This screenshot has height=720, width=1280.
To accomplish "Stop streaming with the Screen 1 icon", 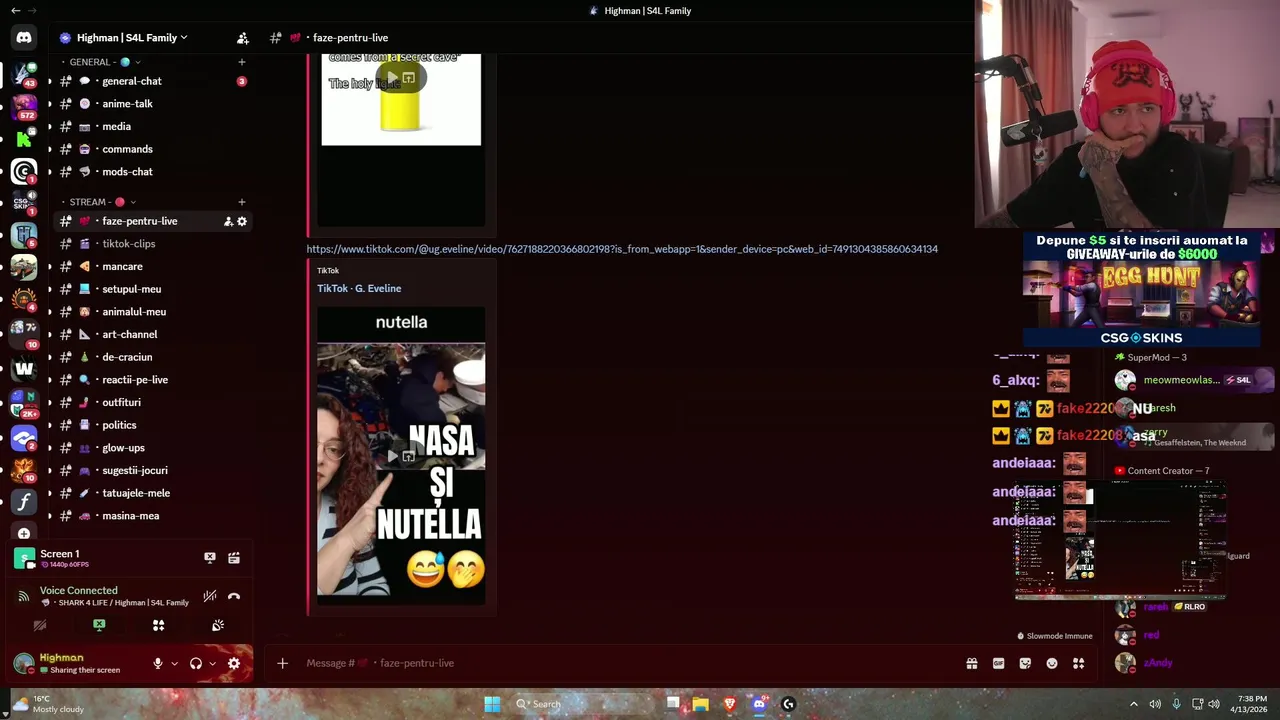I will tap(210, 558).
